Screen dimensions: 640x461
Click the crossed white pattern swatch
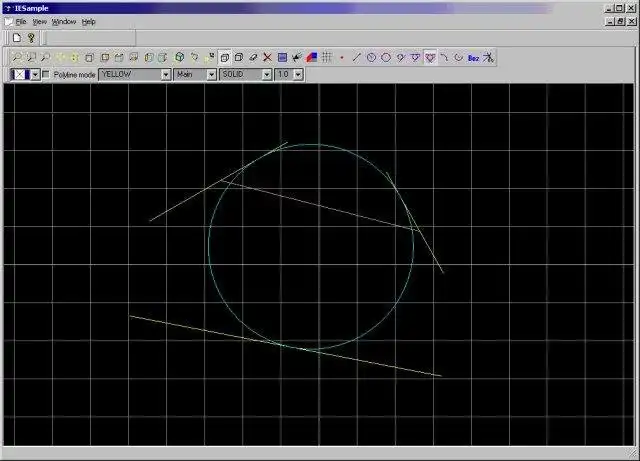pyautogui.click(x=20, y=75)
